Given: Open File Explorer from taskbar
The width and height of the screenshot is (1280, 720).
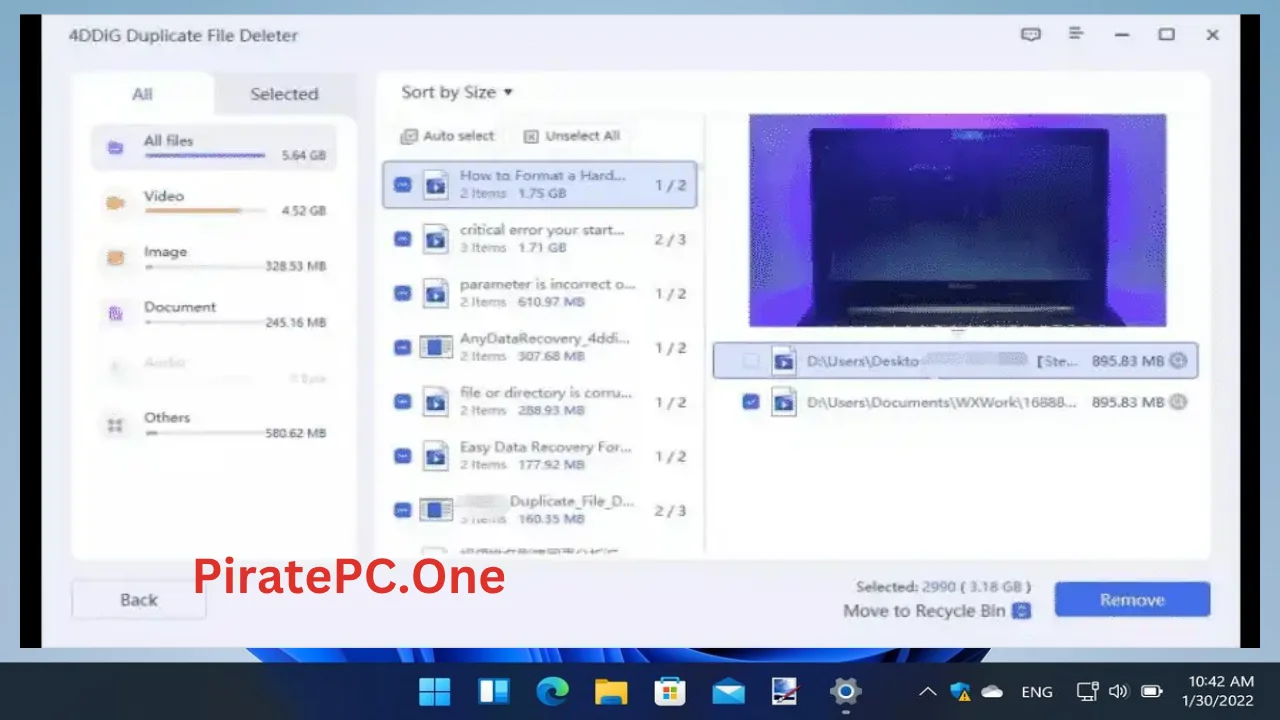Looking at the screenshot, I should pos(611,691).
